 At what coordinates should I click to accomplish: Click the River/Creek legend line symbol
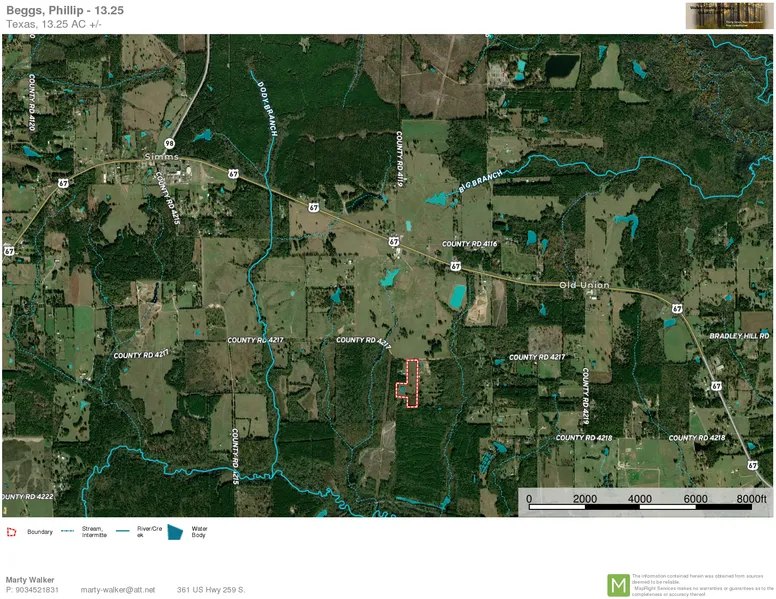[x=124, y=531]
